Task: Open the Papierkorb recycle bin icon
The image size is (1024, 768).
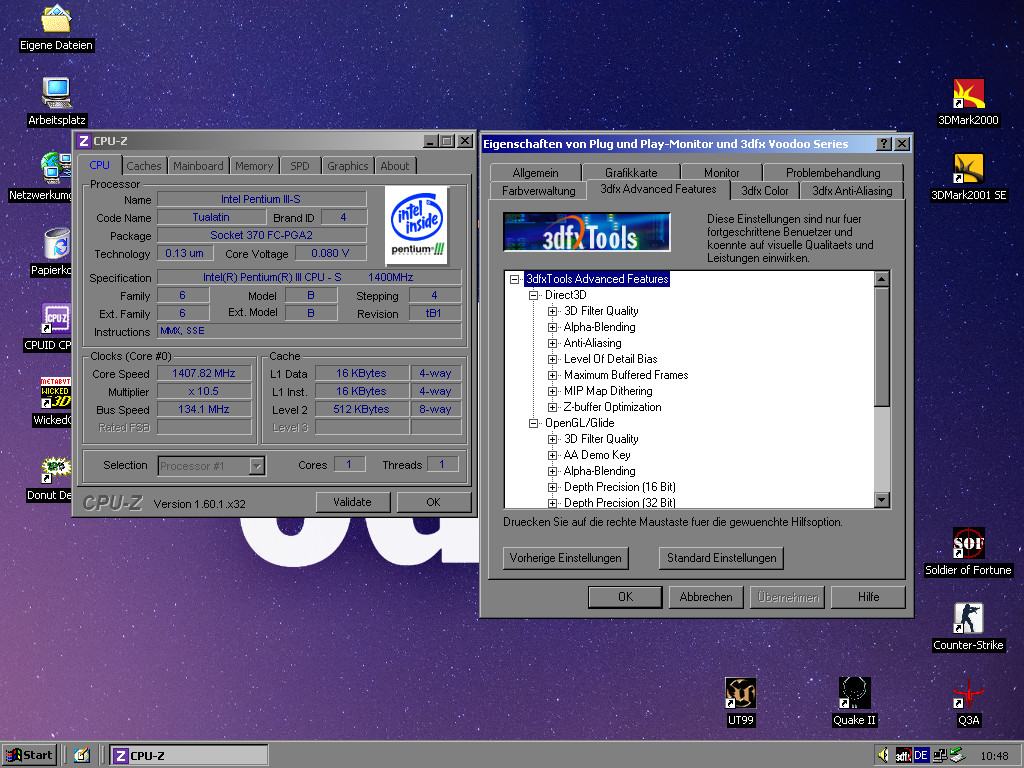Action: (57, 243)
